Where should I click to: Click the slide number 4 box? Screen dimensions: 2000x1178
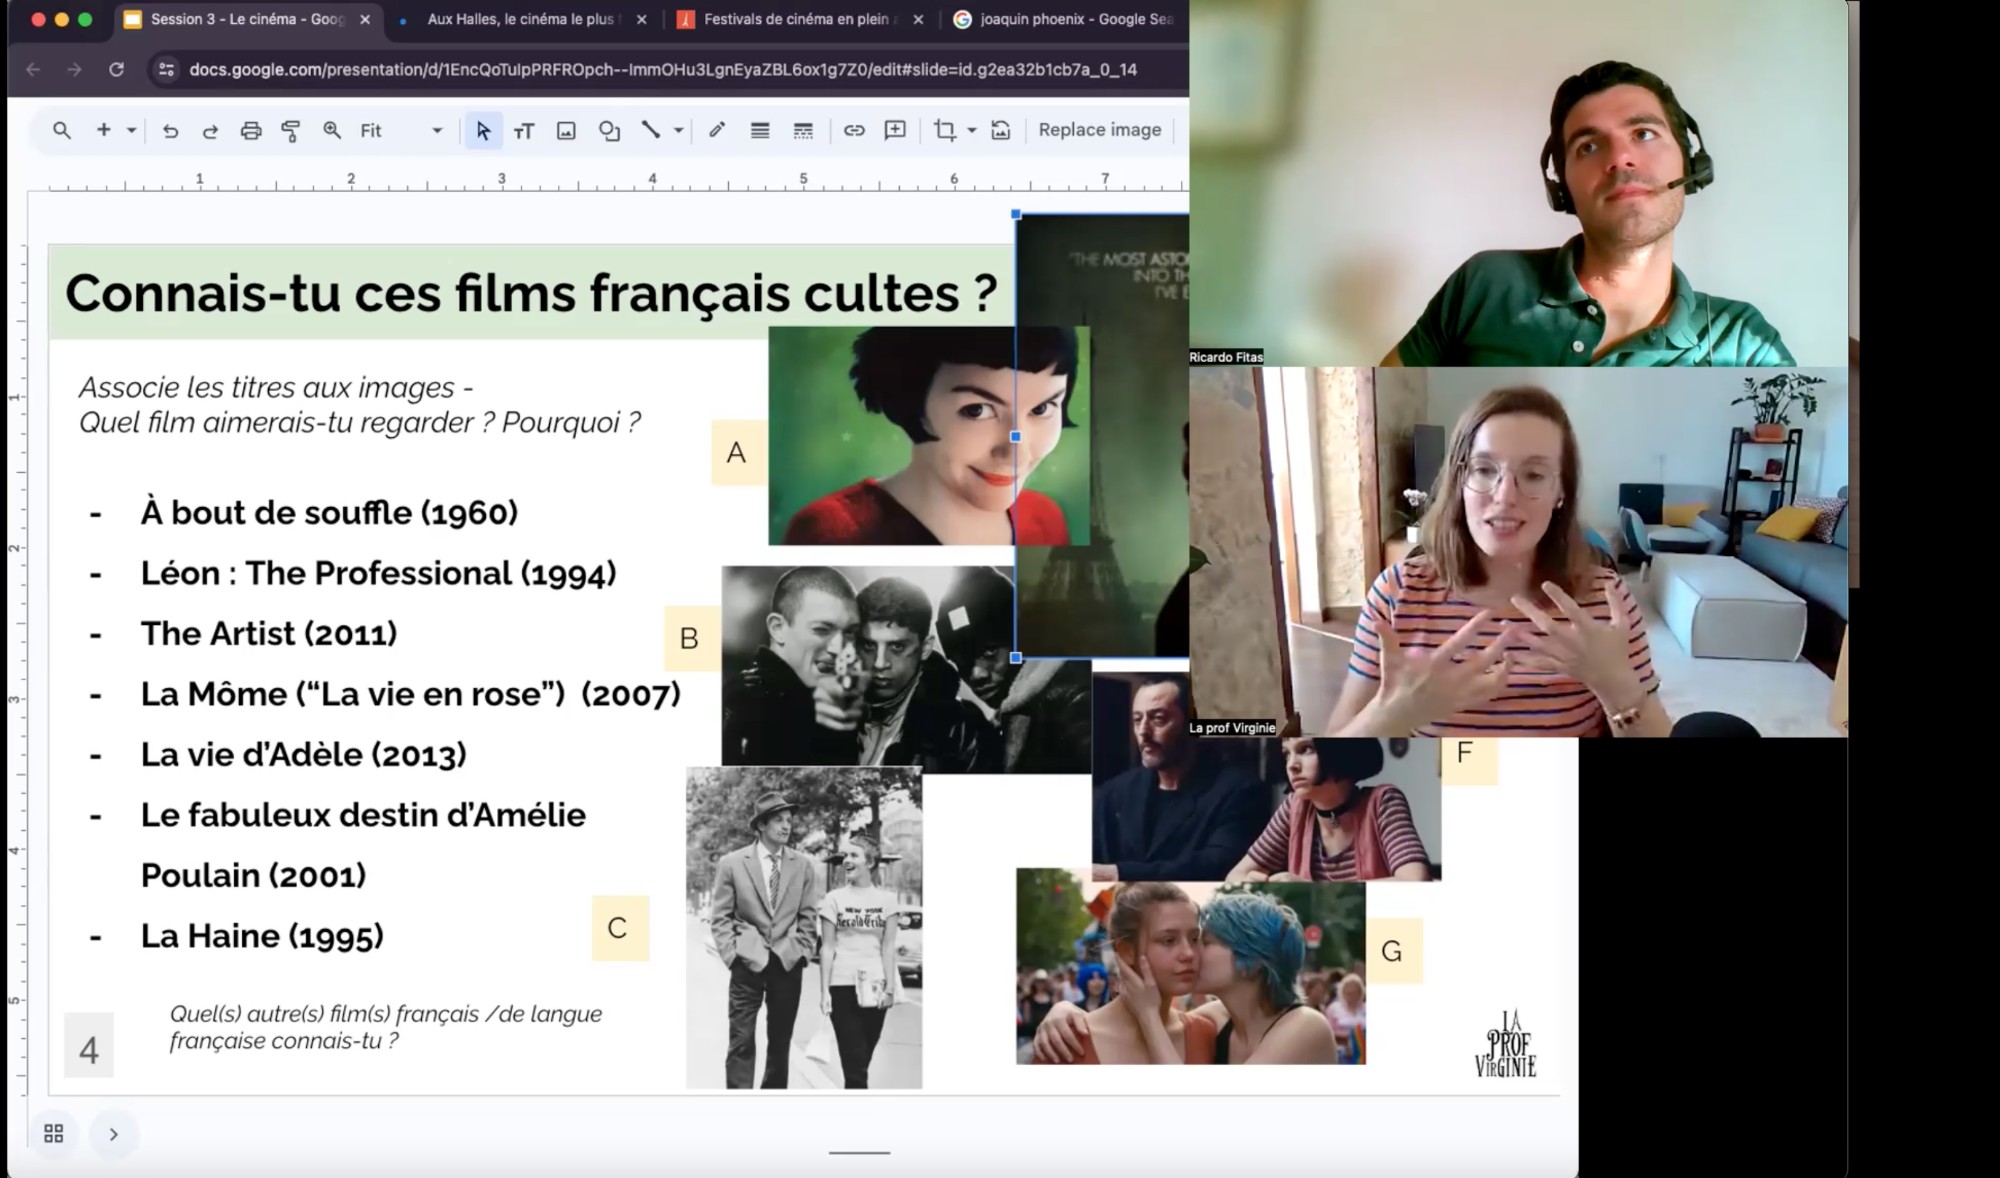point(89,1045)
